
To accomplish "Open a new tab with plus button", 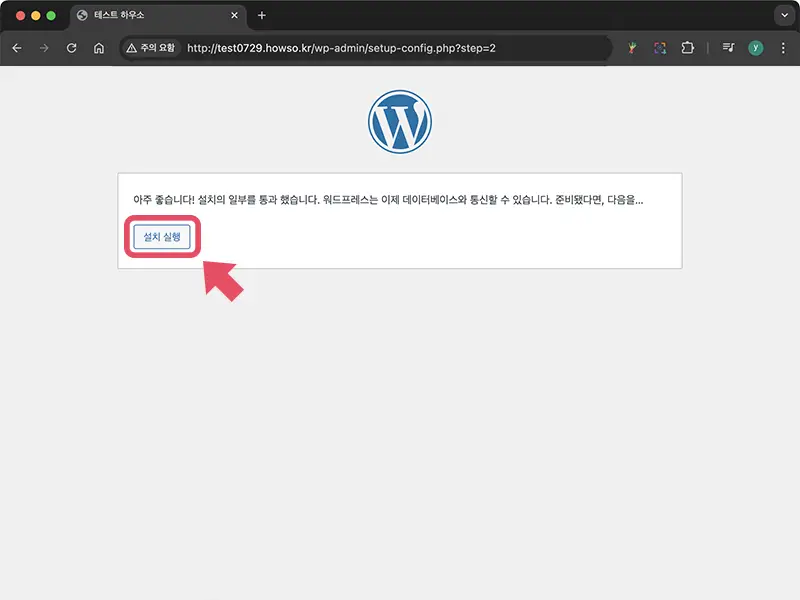I will (262, 15).
